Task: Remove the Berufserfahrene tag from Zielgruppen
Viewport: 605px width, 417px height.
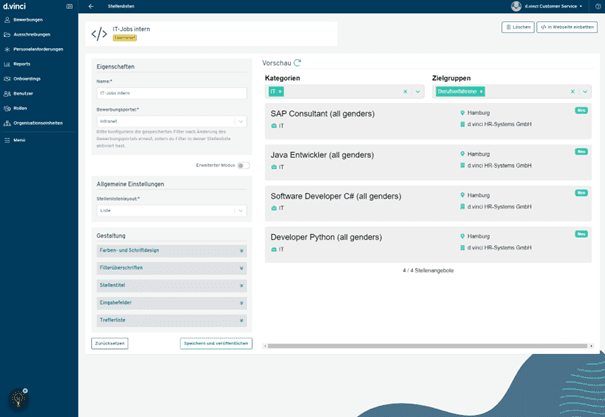Action: [481, 91]
